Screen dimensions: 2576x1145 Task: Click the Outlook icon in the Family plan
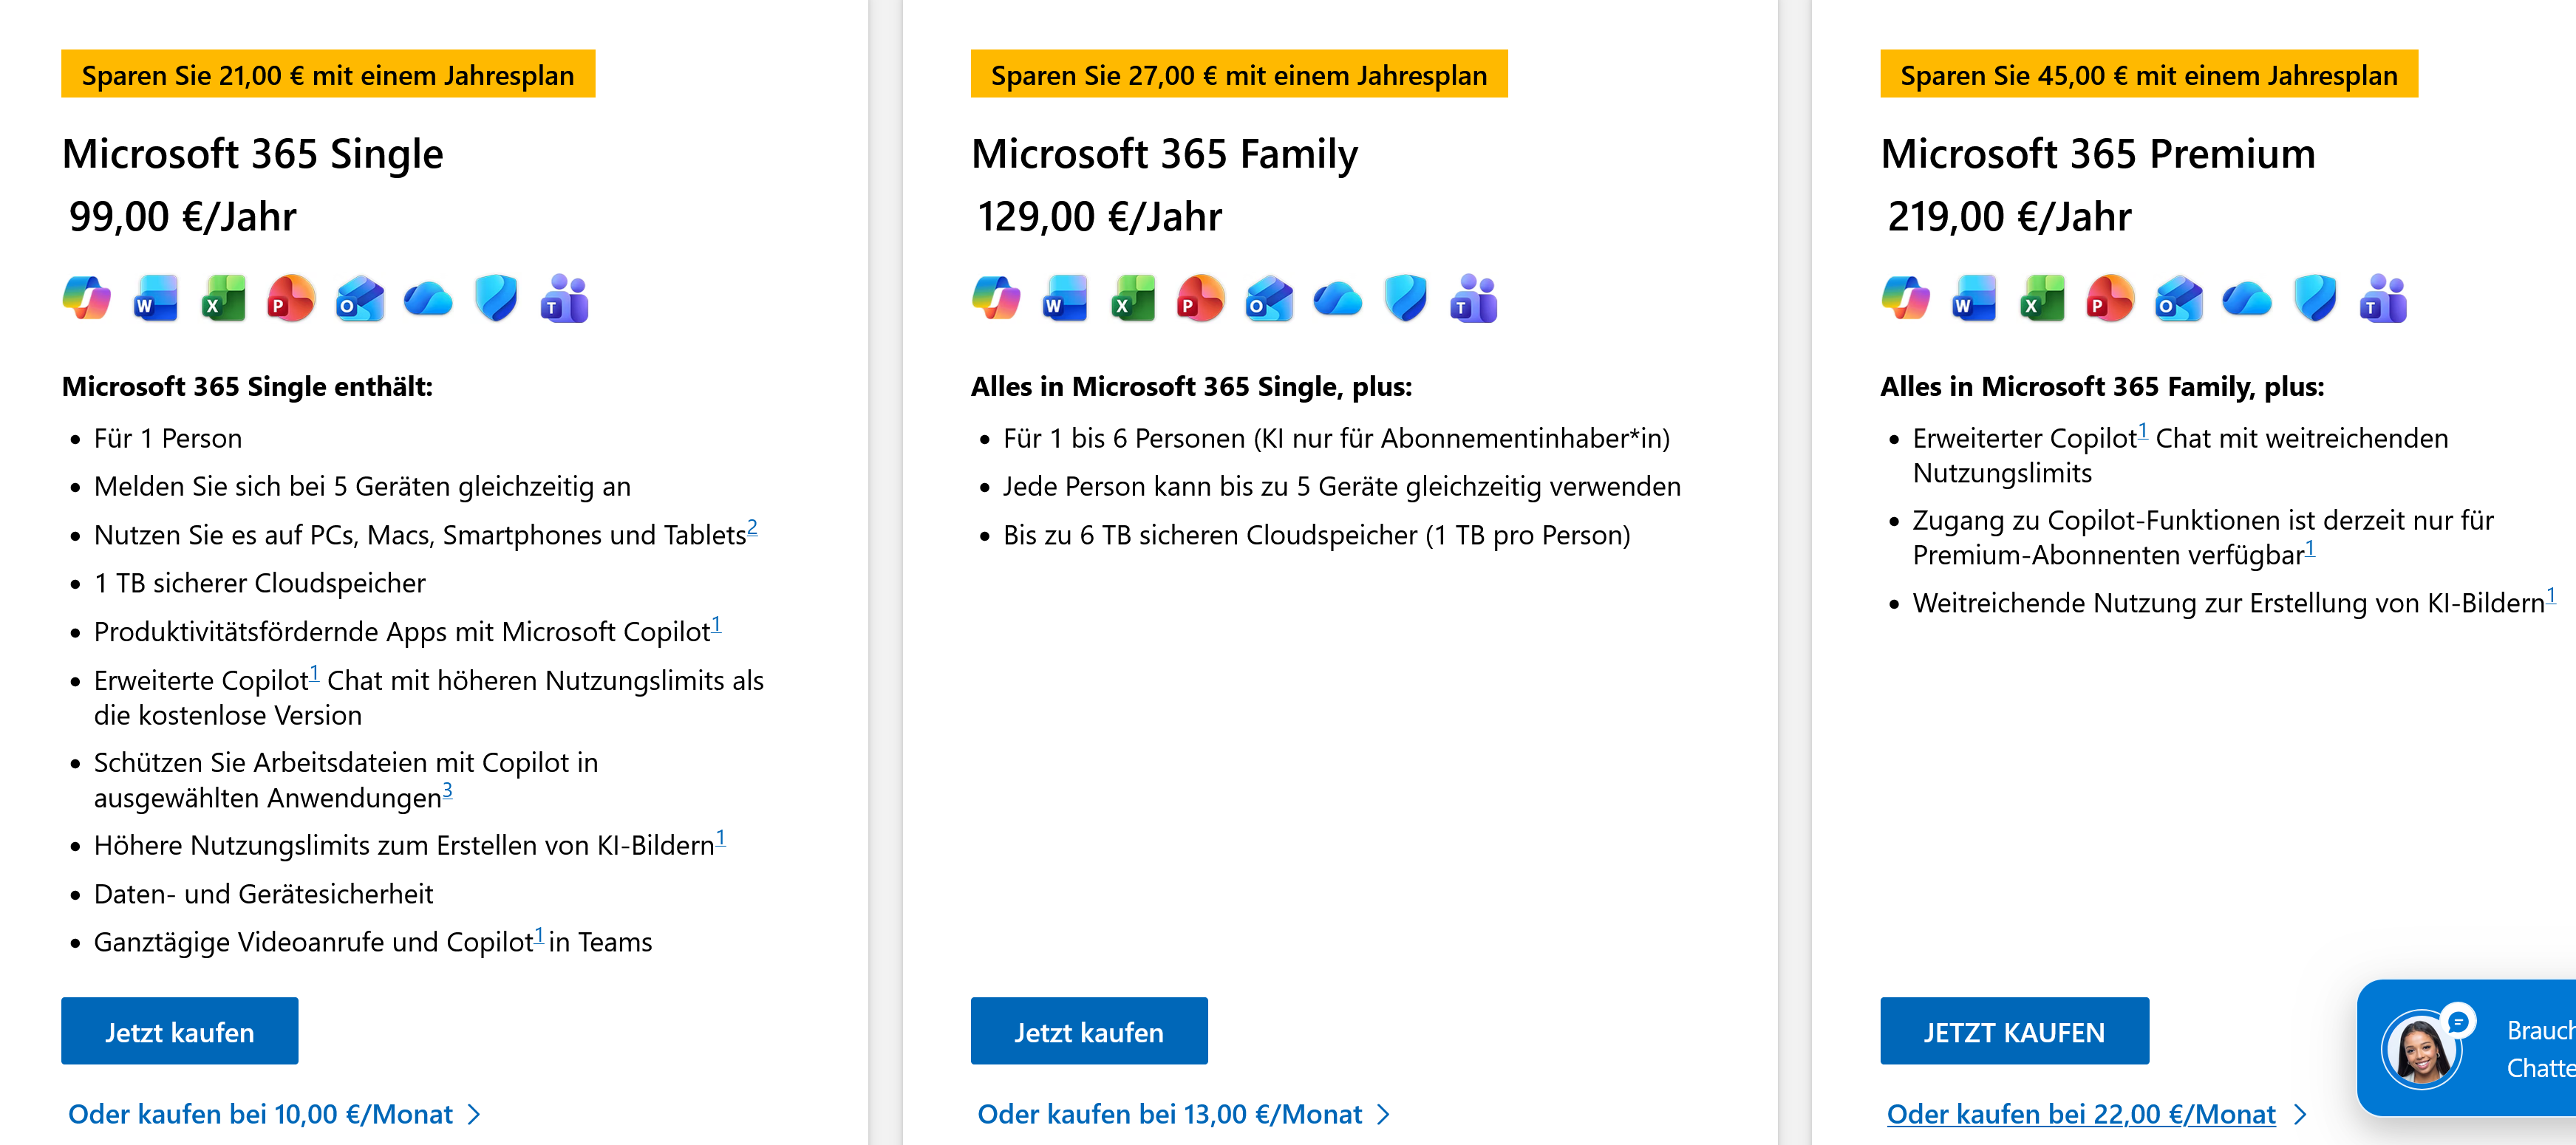tap(1269, 298)
